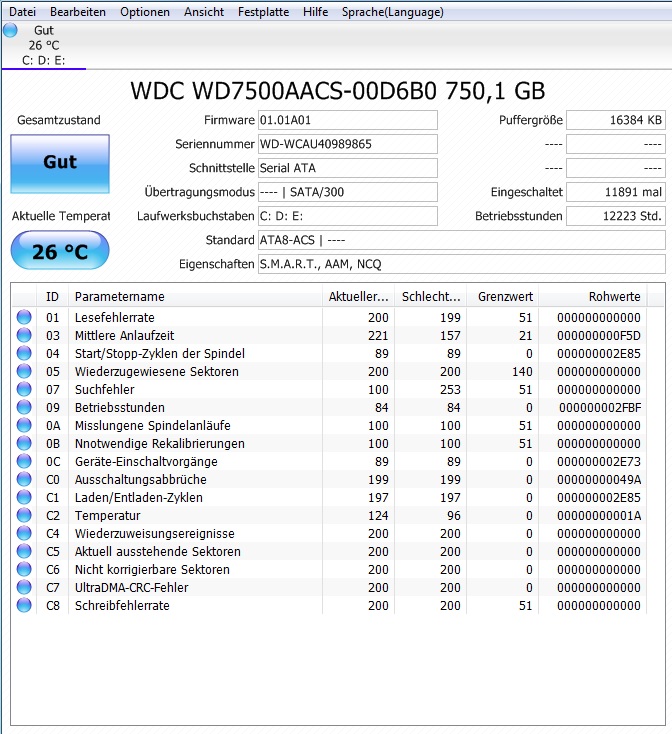Click worst value 157 in Mittlere Anlaufzeit row
The height and width of the screenshot is (734, 672).
[x=450, y=336]
